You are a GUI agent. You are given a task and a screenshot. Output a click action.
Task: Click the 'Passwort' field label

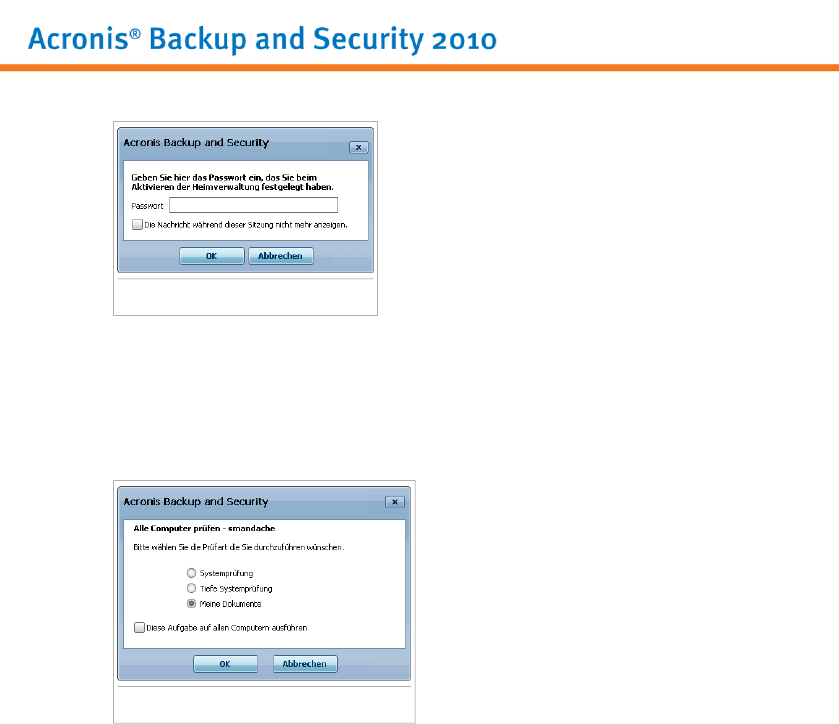point(147,206)
